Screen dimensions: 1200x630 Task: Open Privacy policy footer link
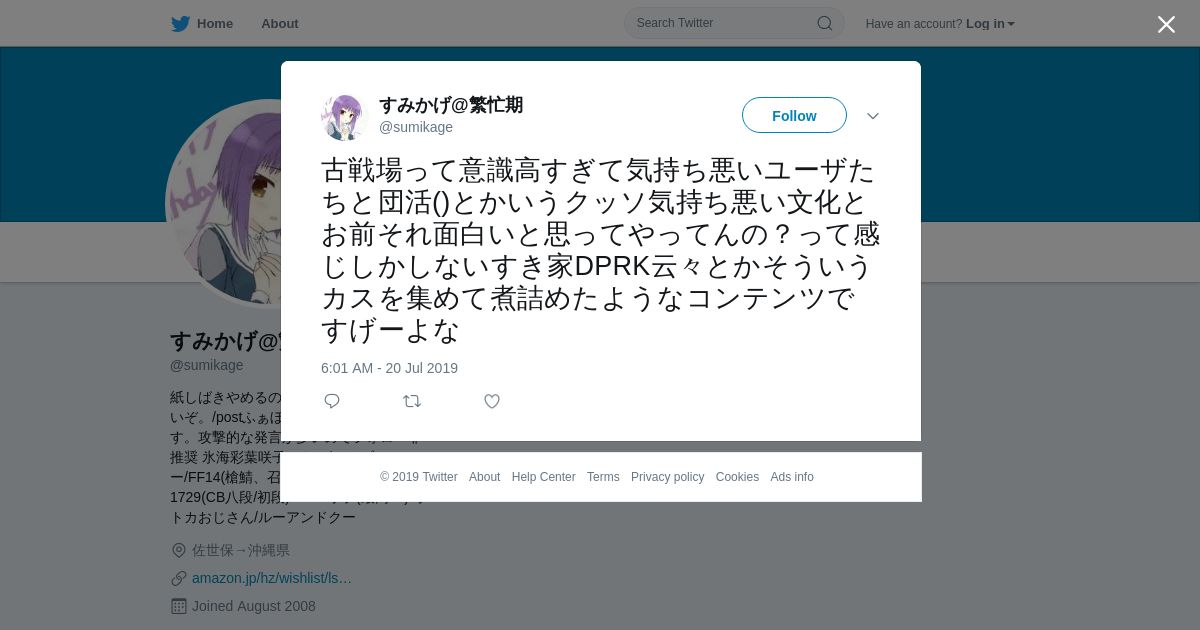pos(667,477)
